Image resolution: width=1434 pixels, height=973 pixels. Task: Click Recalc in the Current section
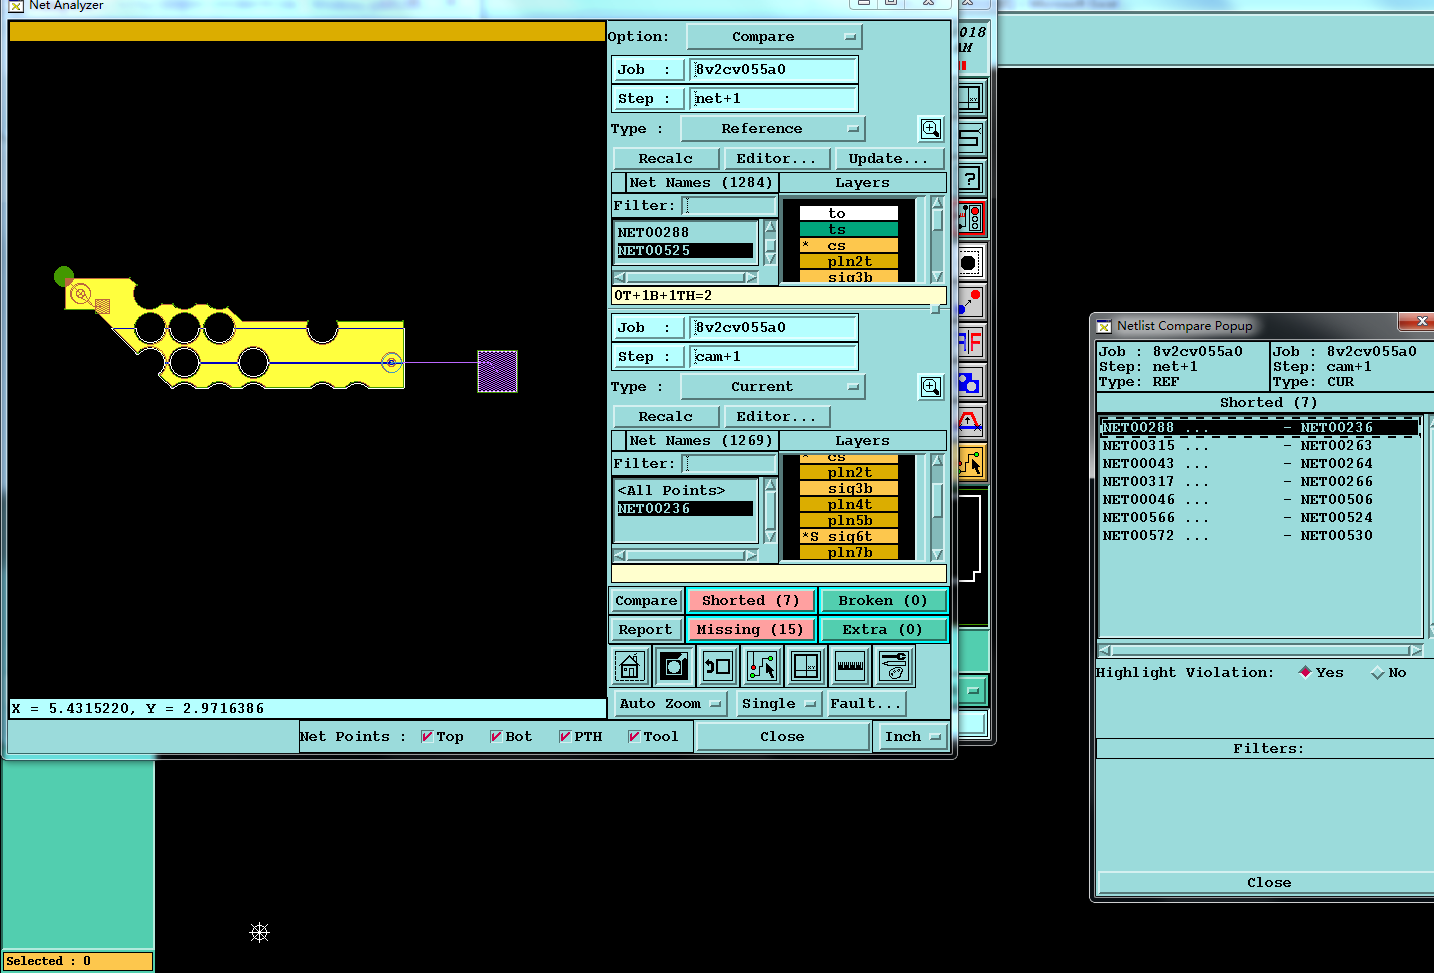(666, 417)
